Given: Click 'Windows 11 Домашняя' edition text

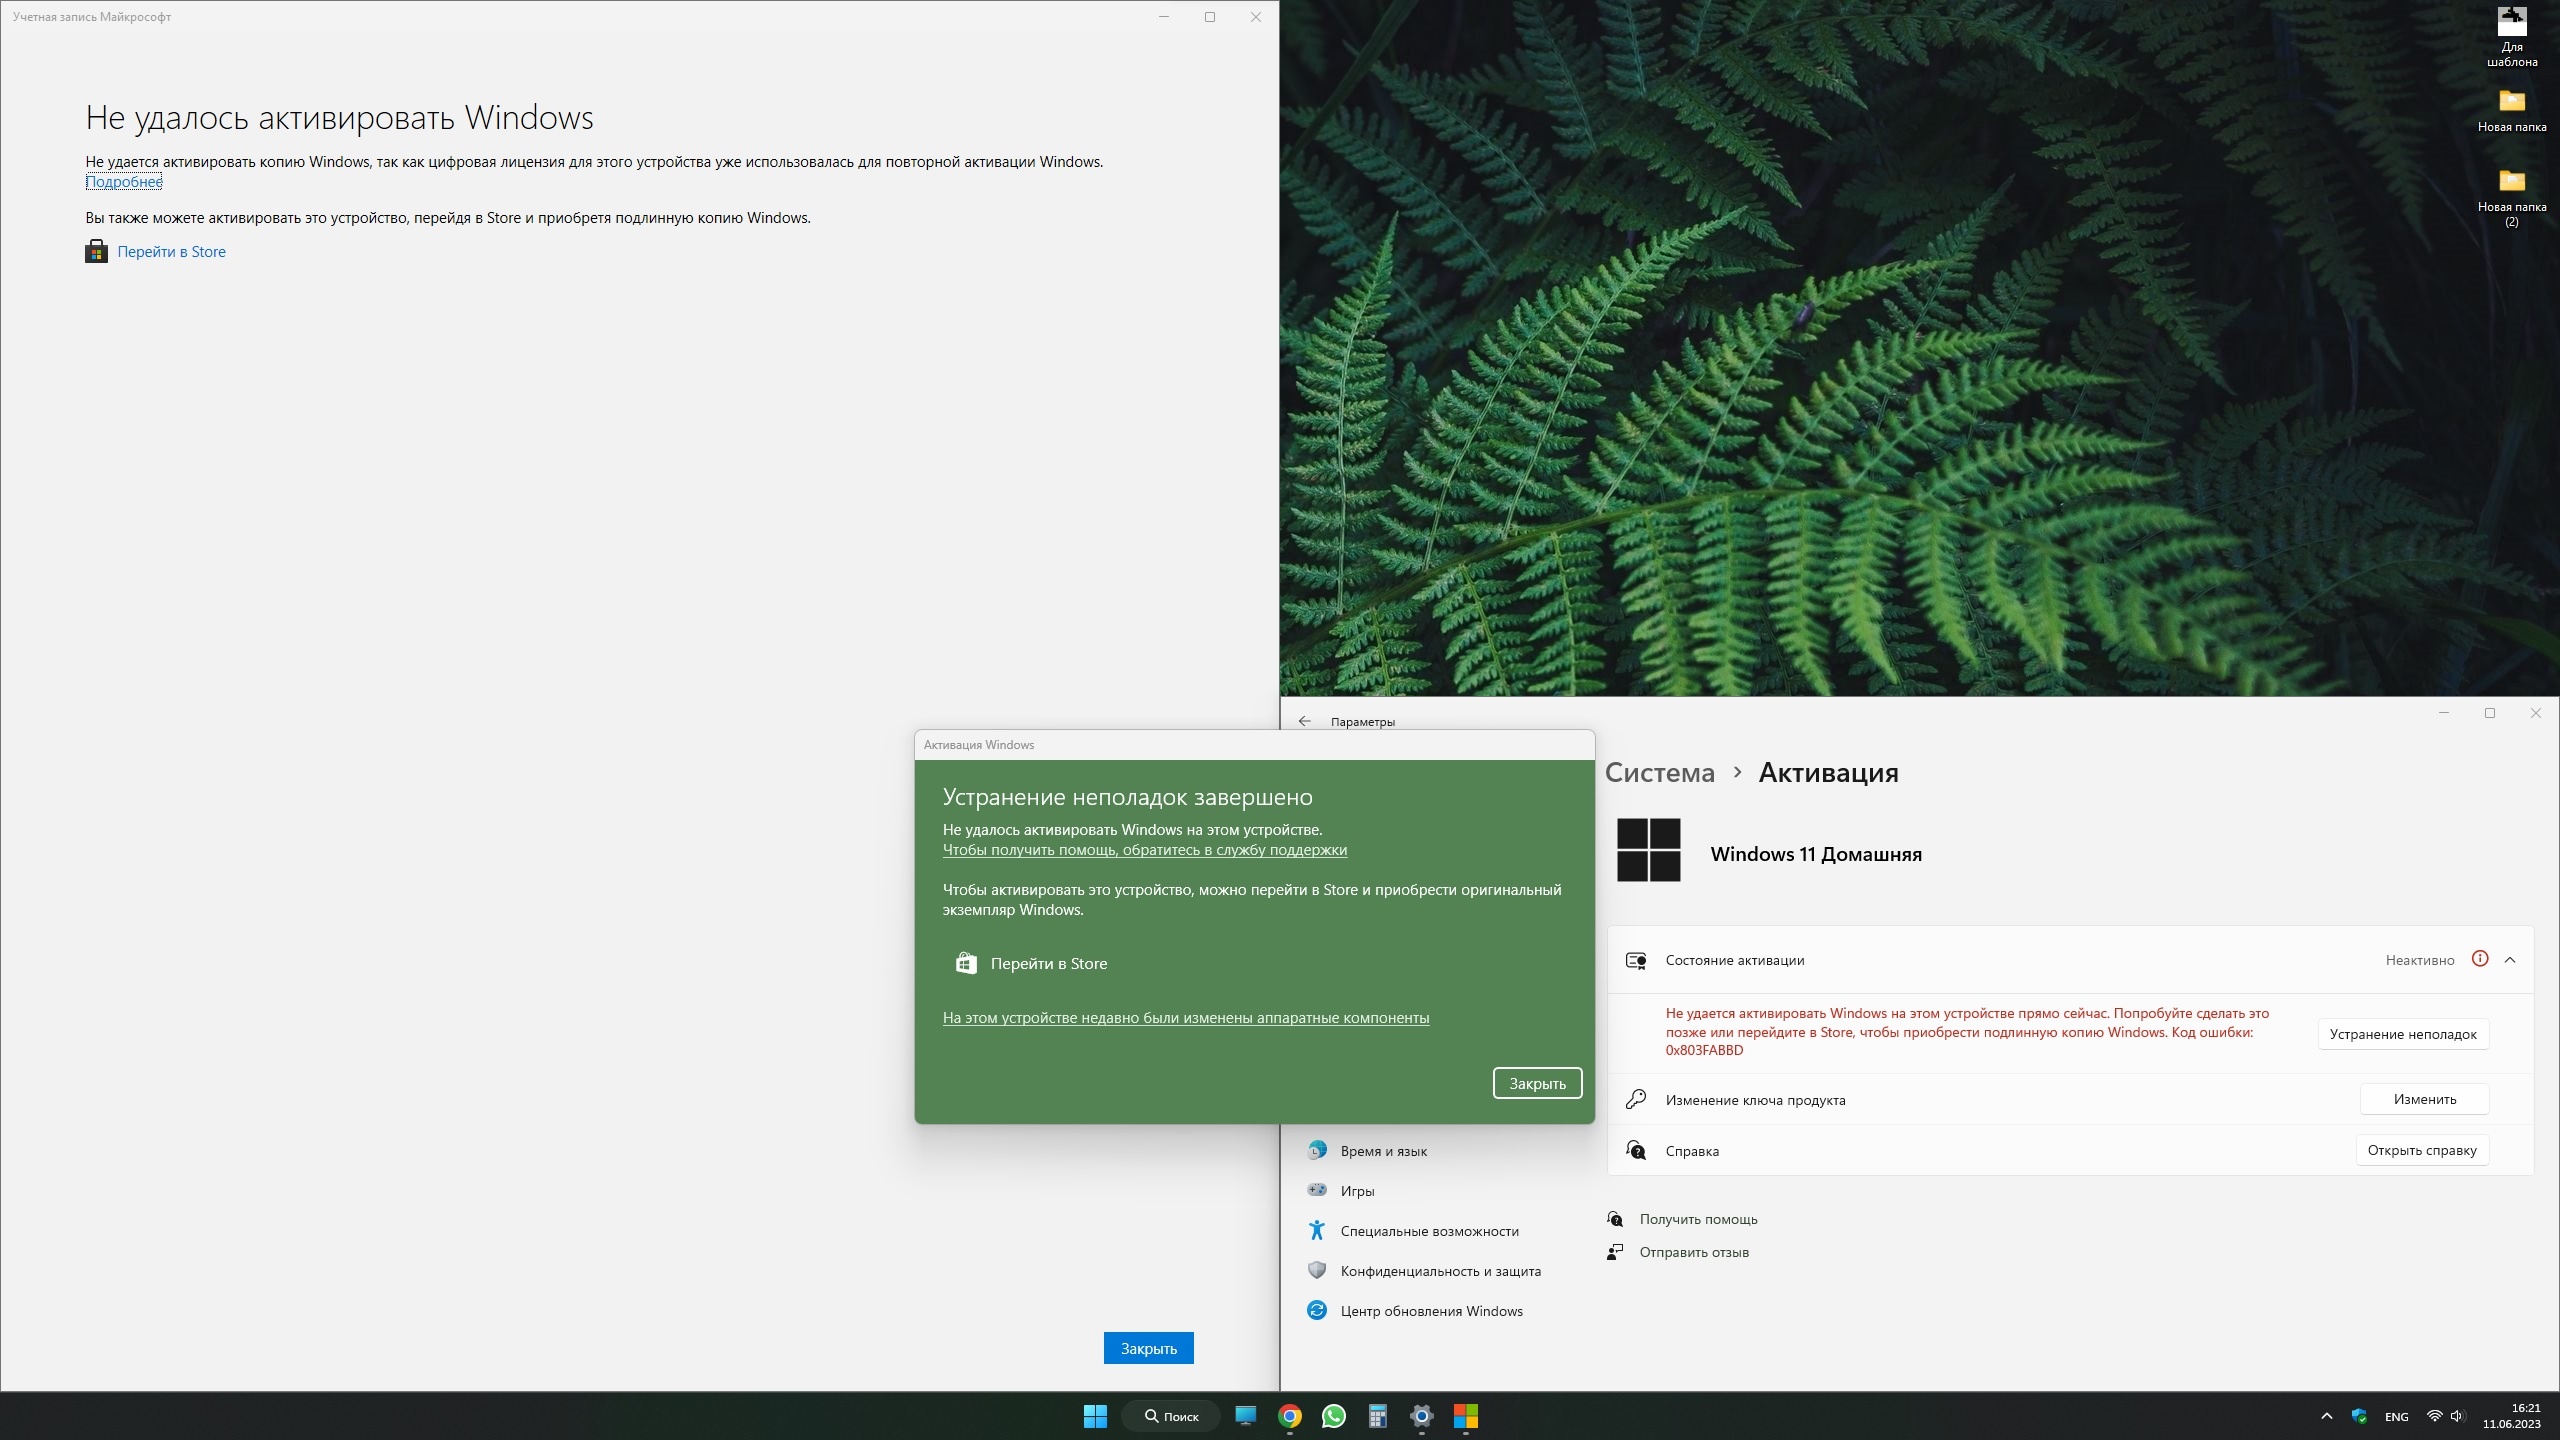Looking at the screenshot, I should (x=1816, y=854).
